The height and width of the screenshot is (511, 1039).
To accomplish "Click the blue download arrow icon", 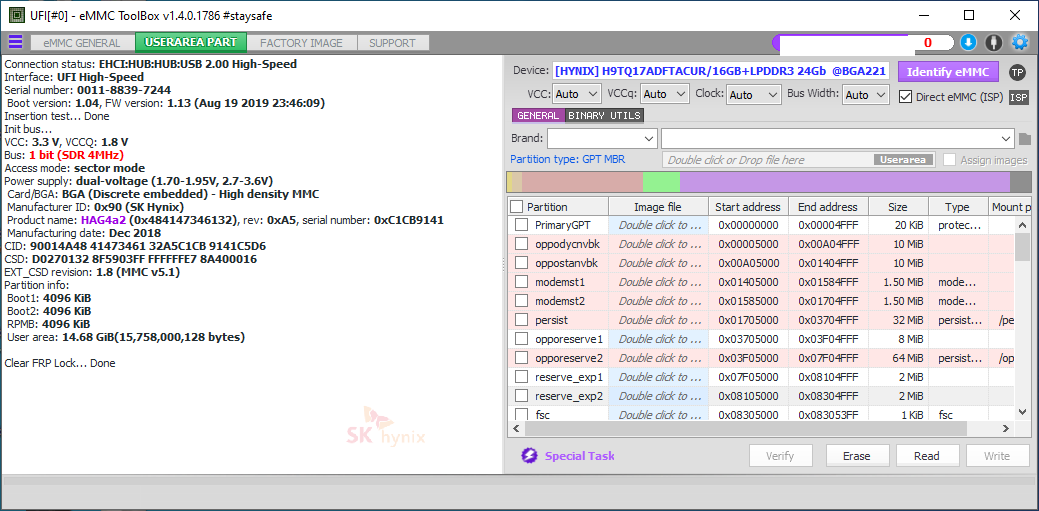I will click(x=968, y=42).
